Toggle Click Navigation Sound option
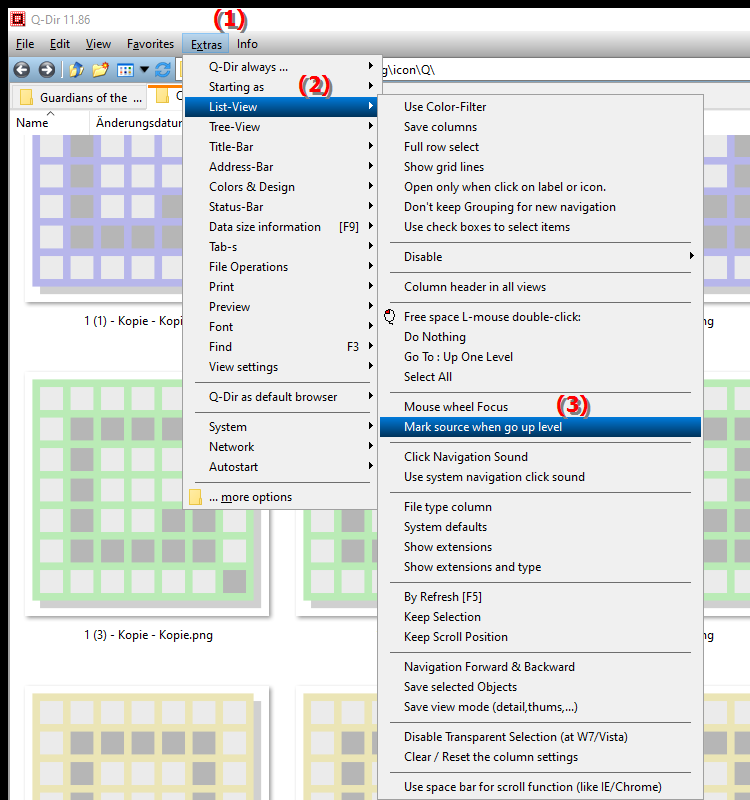Image resolution: width=750 pixels, height=800 pixels. (x=540, y=457)
